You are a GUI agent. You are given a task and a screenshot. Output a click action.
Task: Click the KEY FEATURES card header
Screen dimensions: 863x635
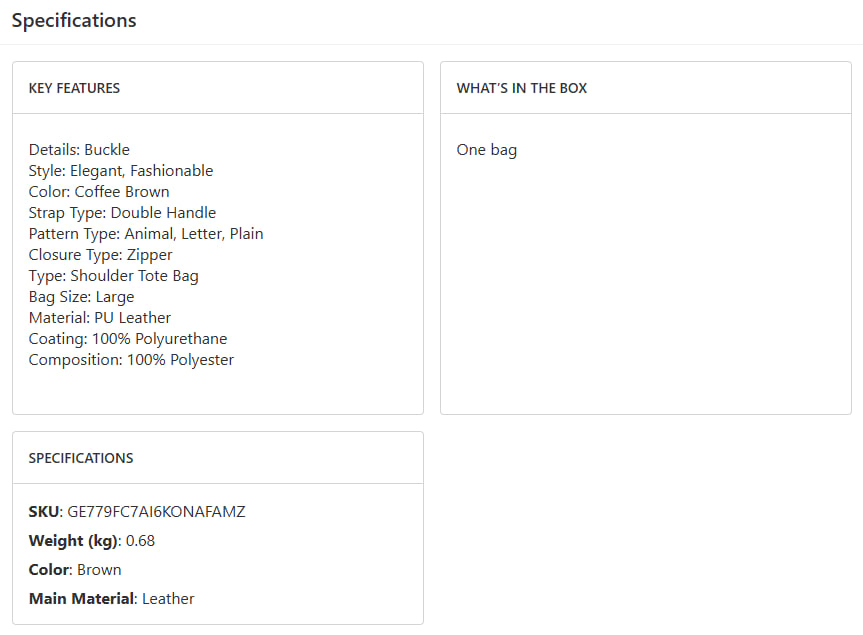(x=74, y=88)
